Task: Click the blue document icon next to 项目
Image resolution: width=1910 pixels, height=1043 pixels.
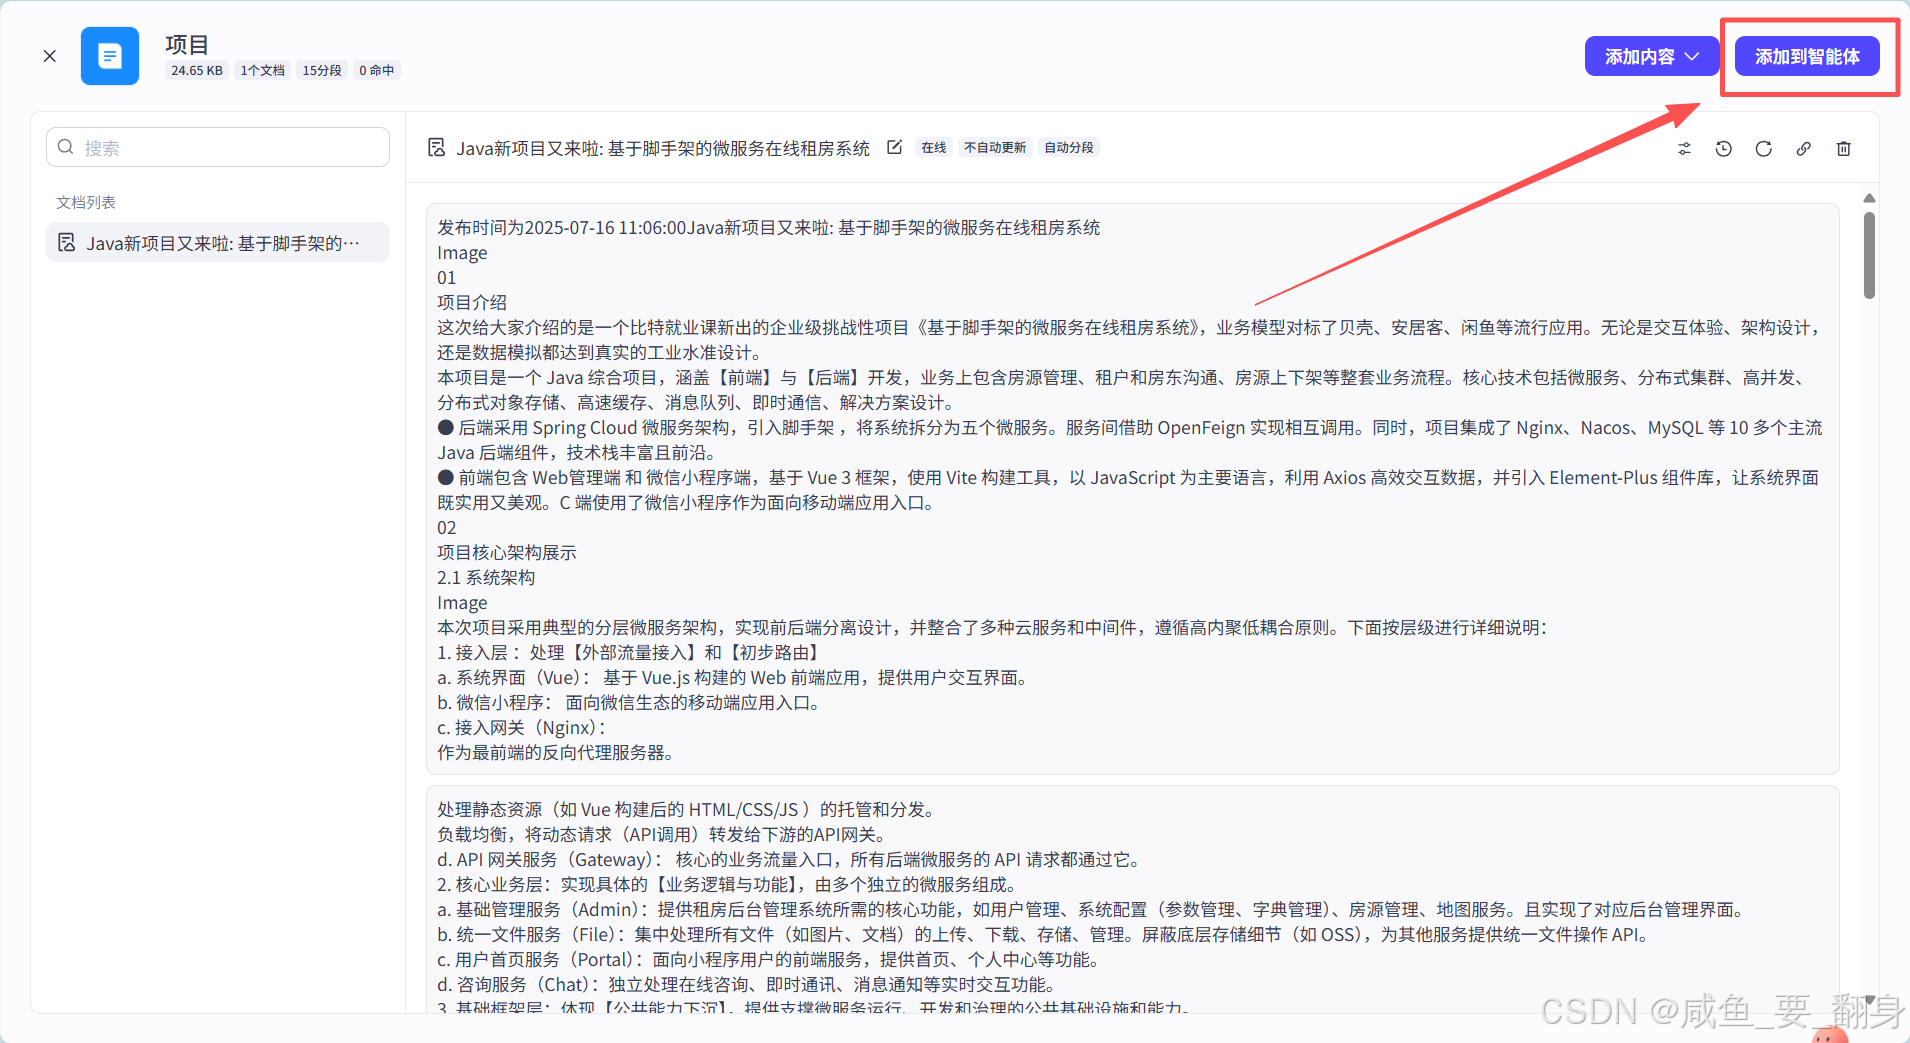Action: [x=110, y=56]
